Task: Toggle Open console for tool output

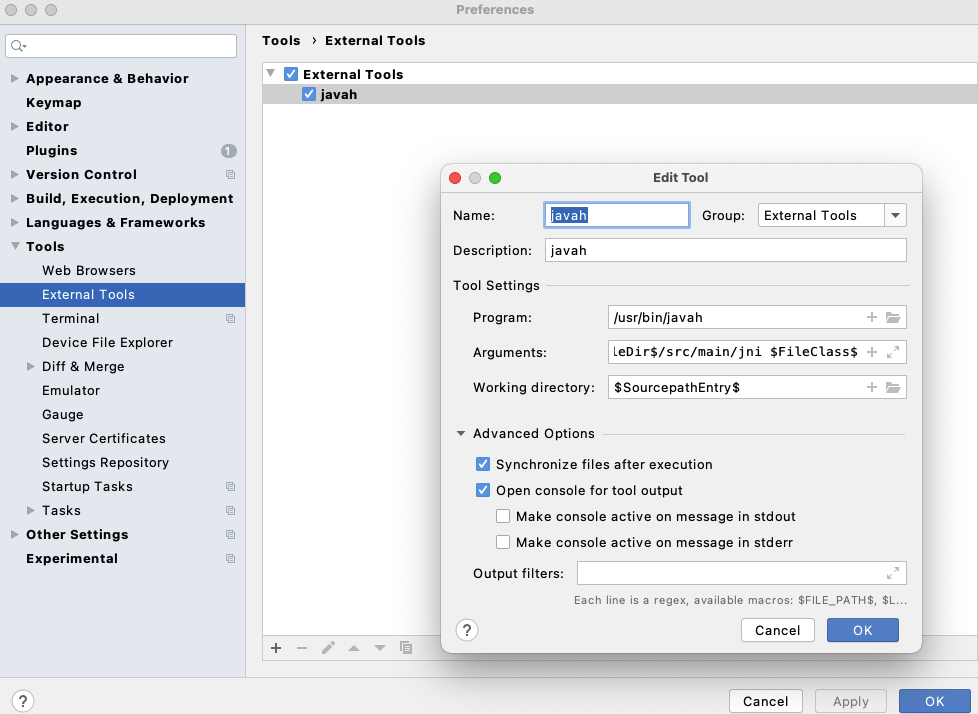Action: tap(483, 490)
